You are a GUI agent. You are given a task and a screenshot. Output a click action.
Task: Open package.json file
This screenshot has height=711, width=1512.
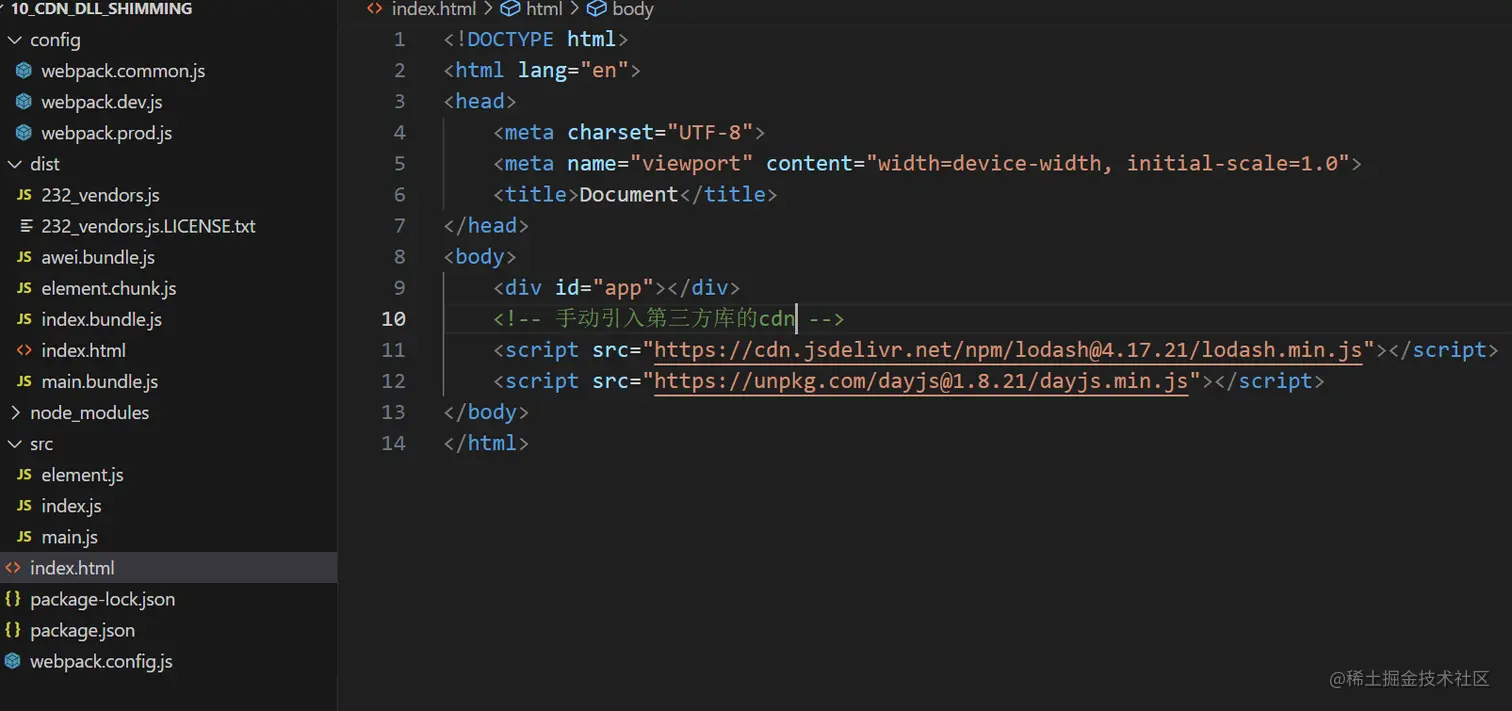coord(82,630)
